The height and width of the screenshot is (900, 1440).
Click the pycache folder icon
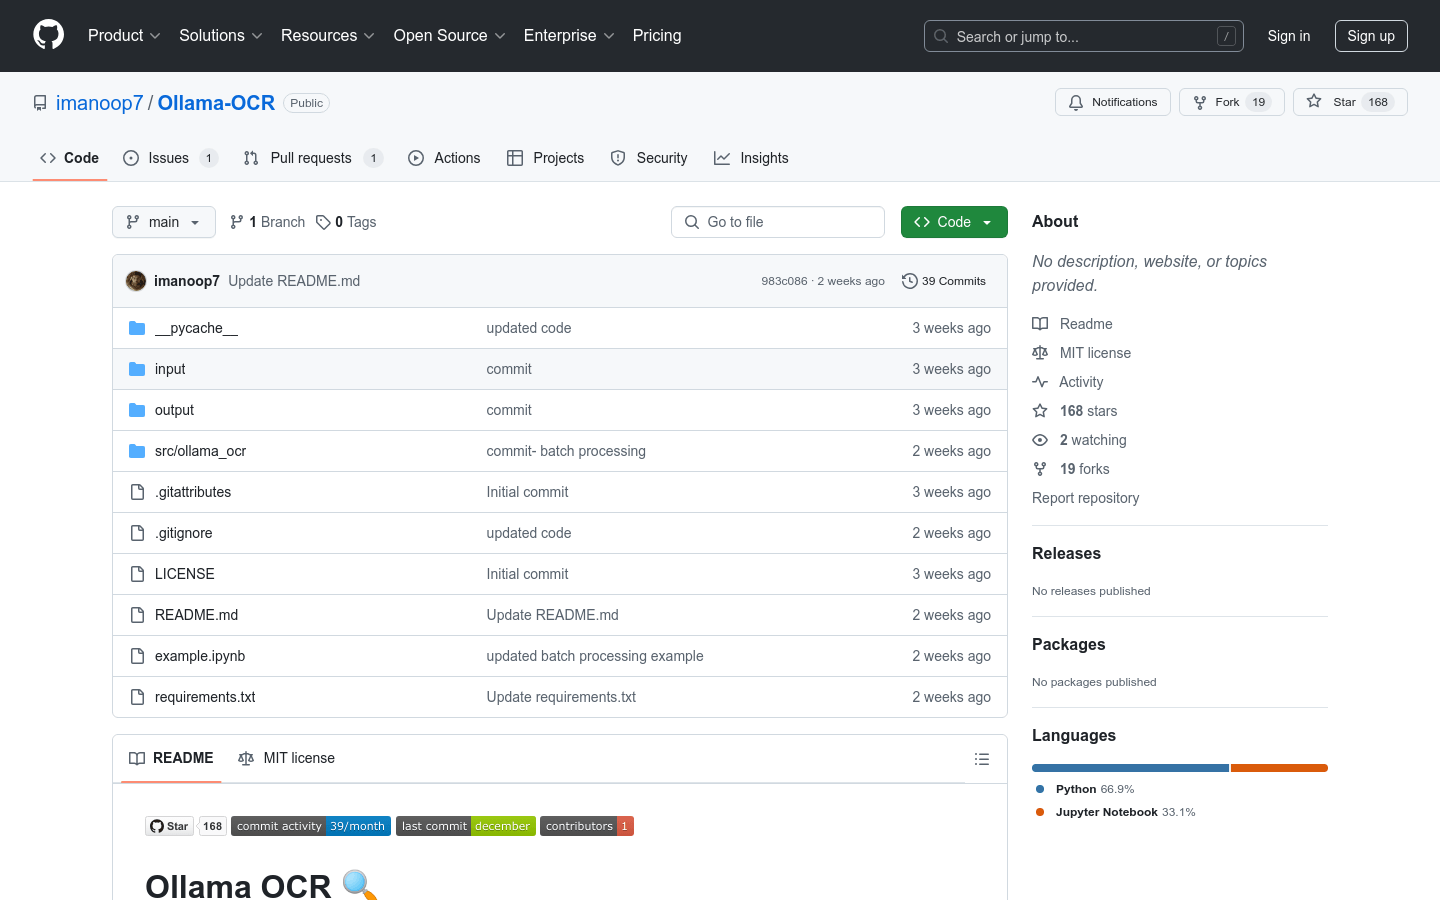coord(137,328)
